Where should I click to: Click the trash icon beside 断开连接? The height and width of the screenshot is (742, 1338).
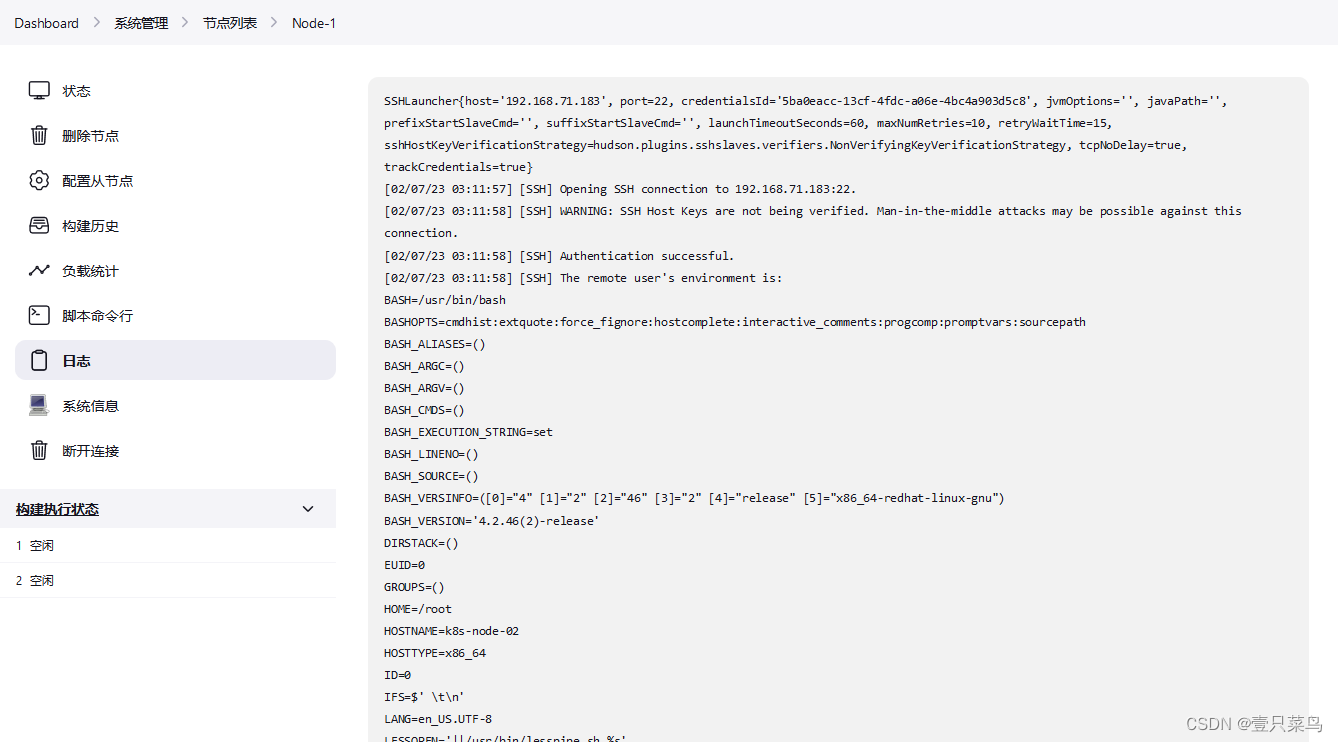pos(39,451)
